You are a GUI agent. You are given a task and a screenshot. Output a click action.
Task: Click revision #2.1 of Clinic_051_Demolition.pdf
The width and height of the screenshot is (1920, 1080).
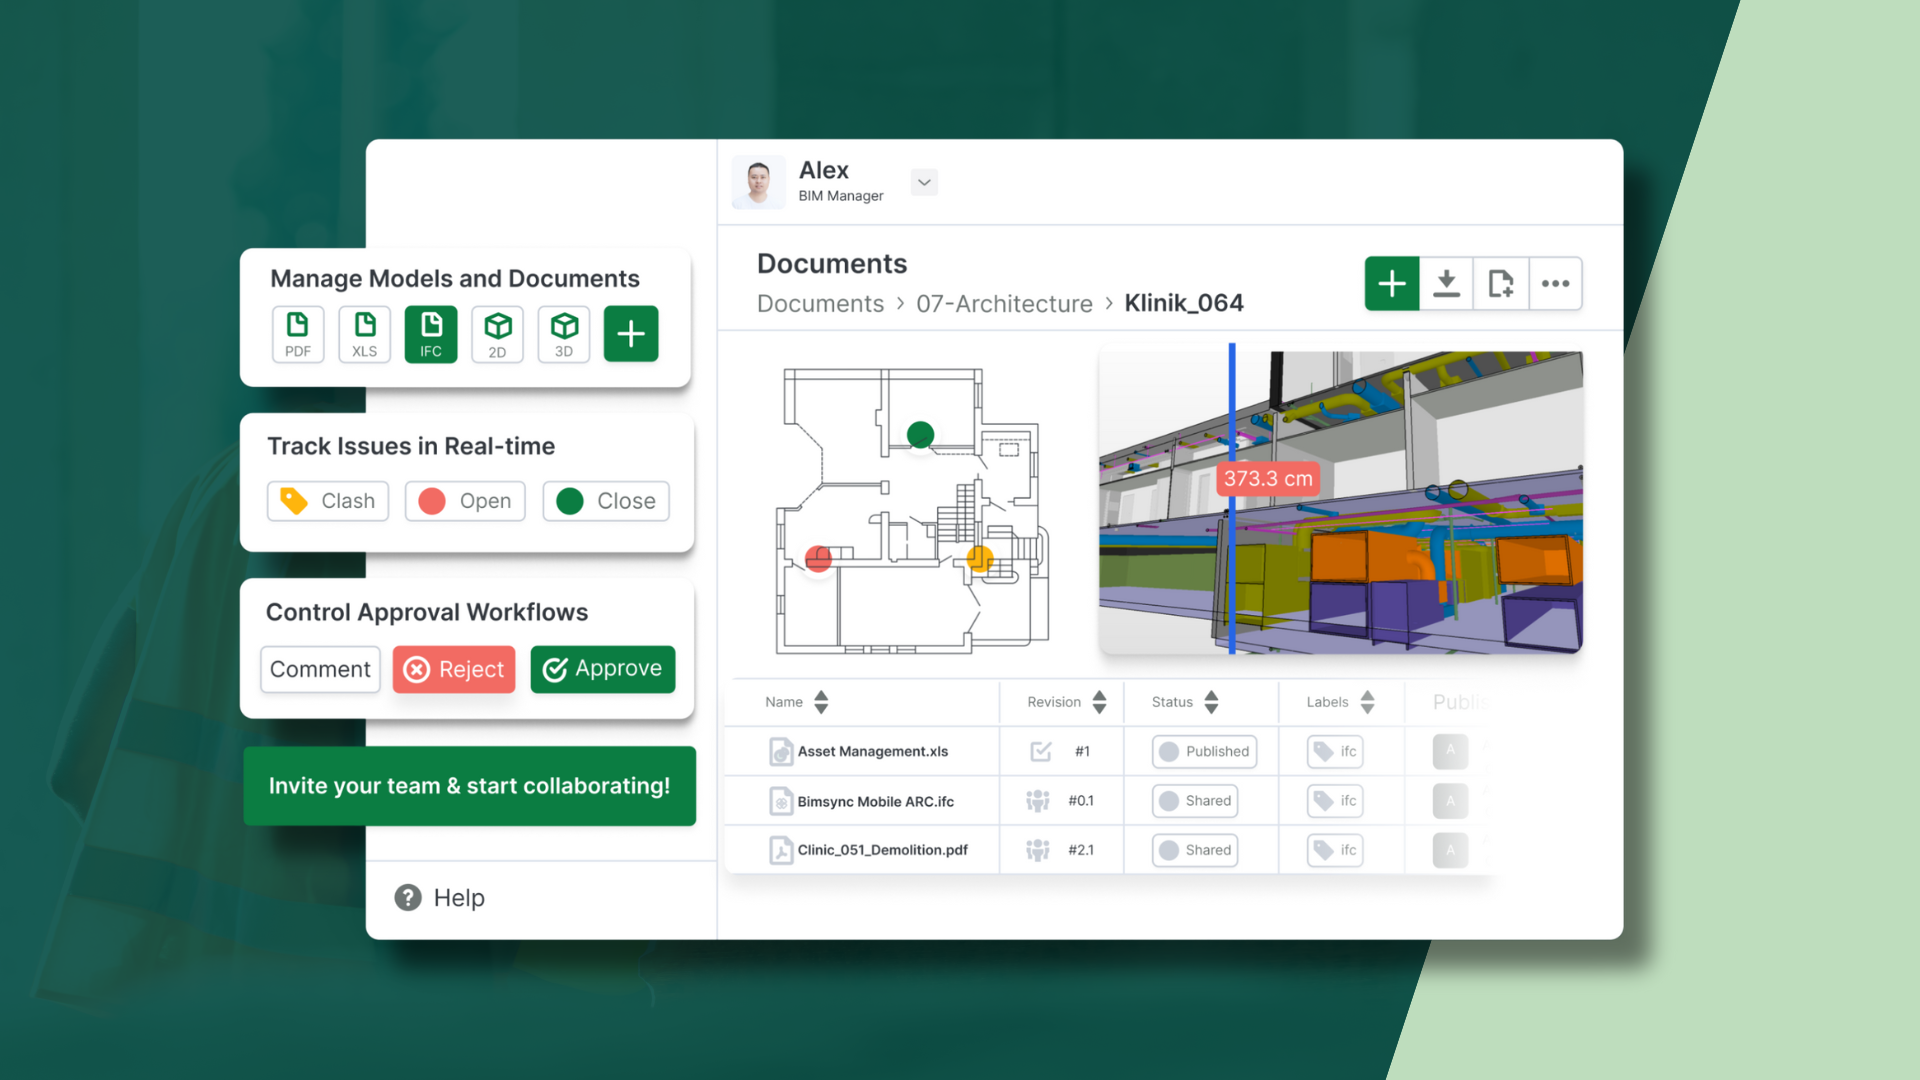pyautogui.click(x=1081, y=850)
